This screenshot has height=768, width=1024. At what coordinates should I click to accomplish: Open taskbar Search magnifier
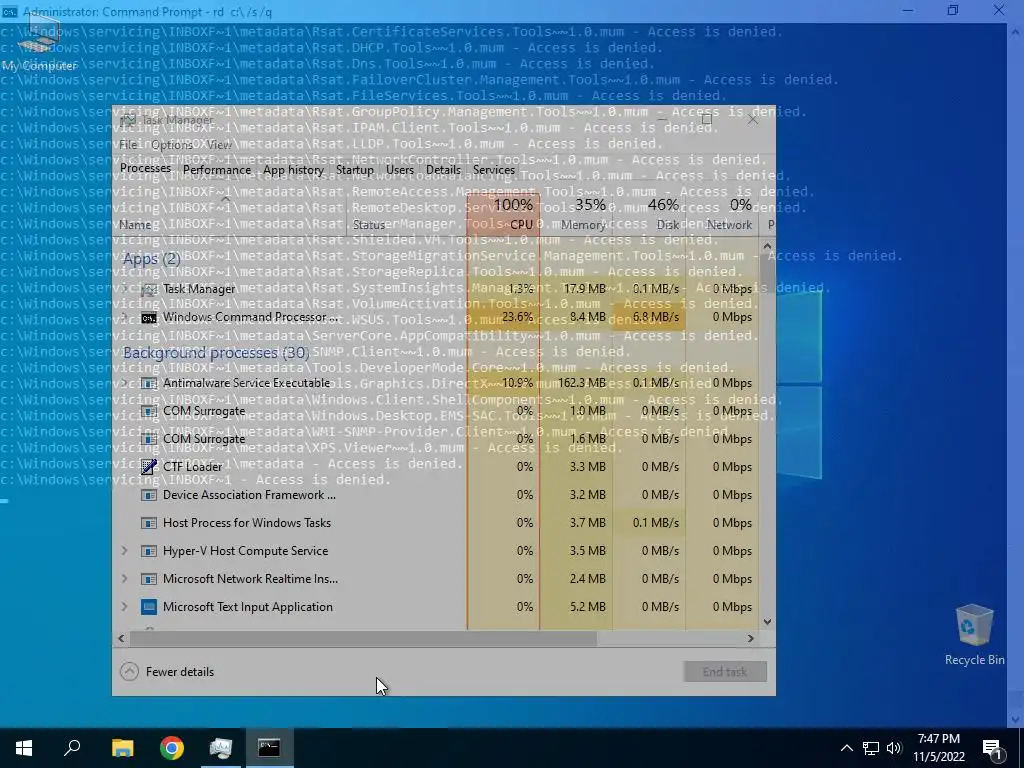pyautogui.click(x=72, y=748)
